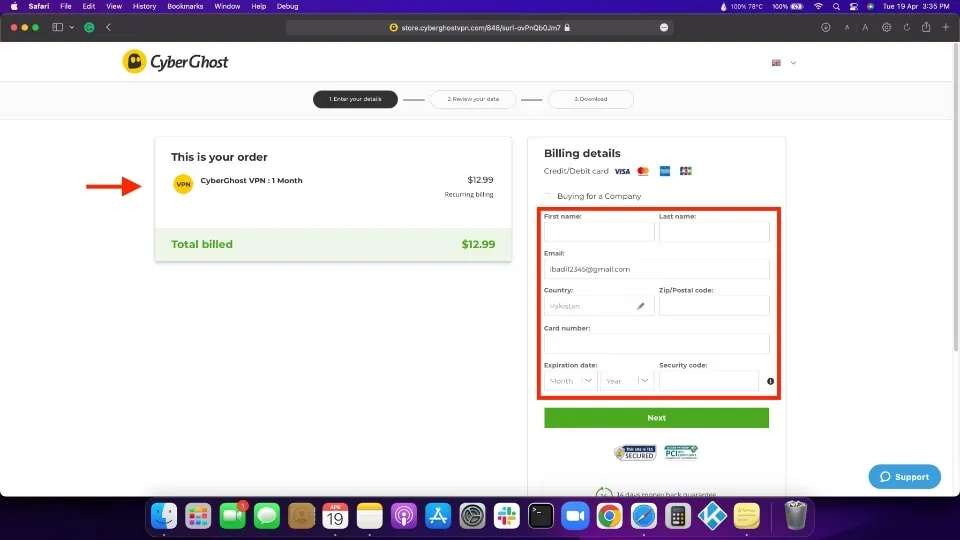The image size is (960, 540).
Task: Open the History menu
Action: 144,6
